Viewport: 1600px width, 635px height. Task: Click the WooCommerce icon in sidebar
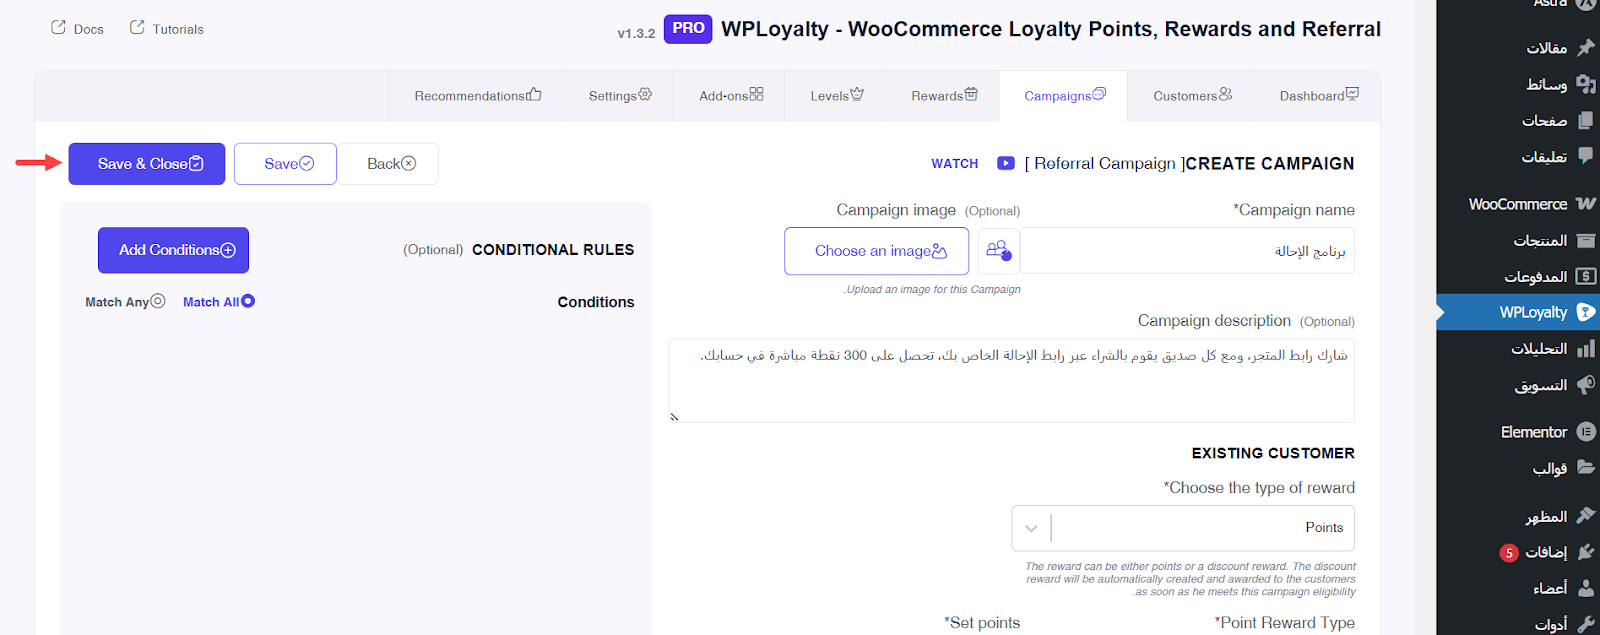coord(1586,204)
